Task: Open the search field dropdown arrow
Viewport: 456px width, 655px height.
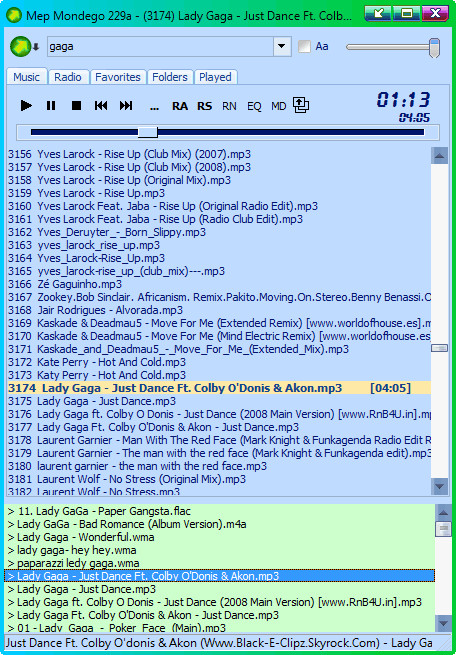Action: pos(282,46)
